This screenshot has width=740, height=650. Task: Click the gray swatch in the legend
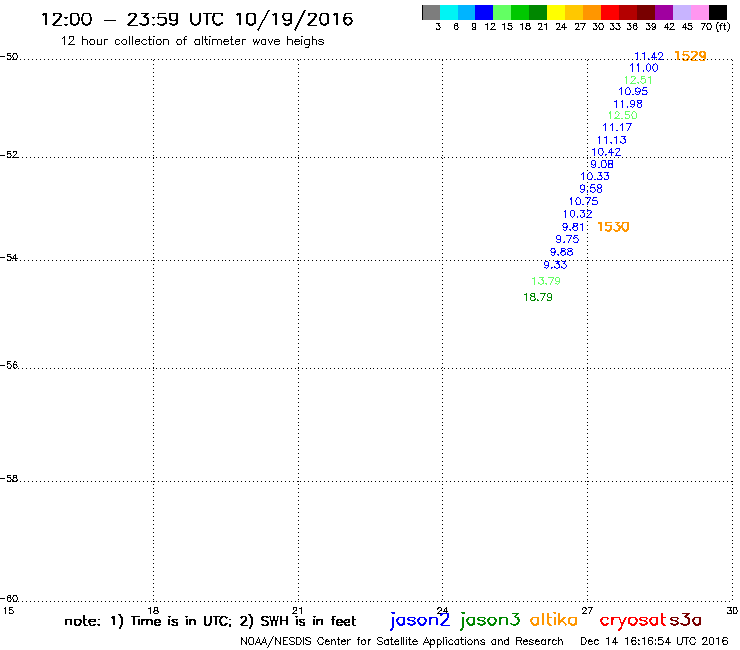click(x=431, y=12)
